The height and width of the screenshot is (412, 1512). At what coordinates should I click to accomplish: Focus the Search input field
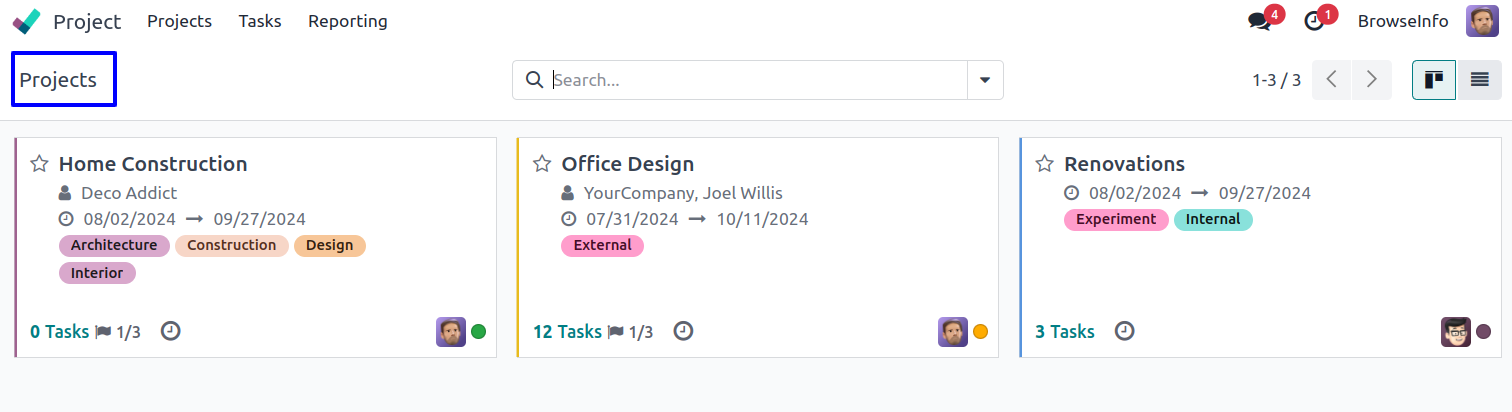[x=758, y=80]
